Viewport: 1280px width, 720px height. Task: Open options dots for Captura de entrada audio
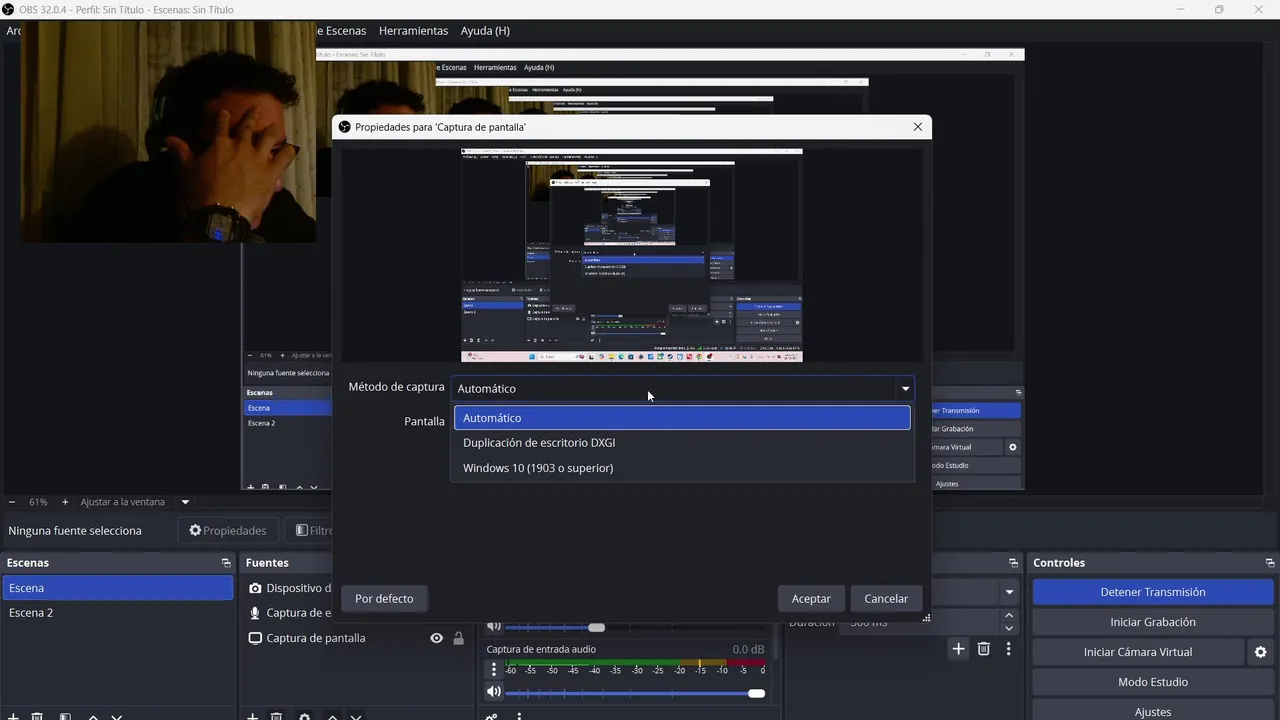click(x=493, y=669)
